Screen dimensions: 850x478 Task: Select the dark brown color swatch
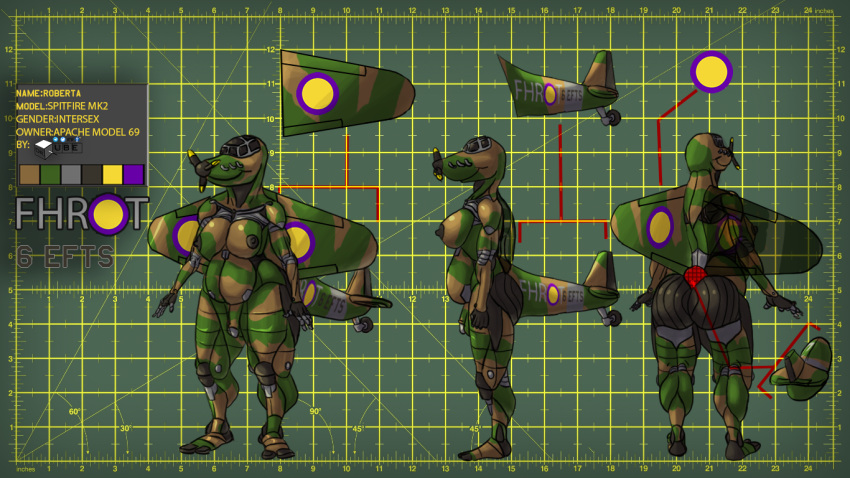click(x=91, y=174)
